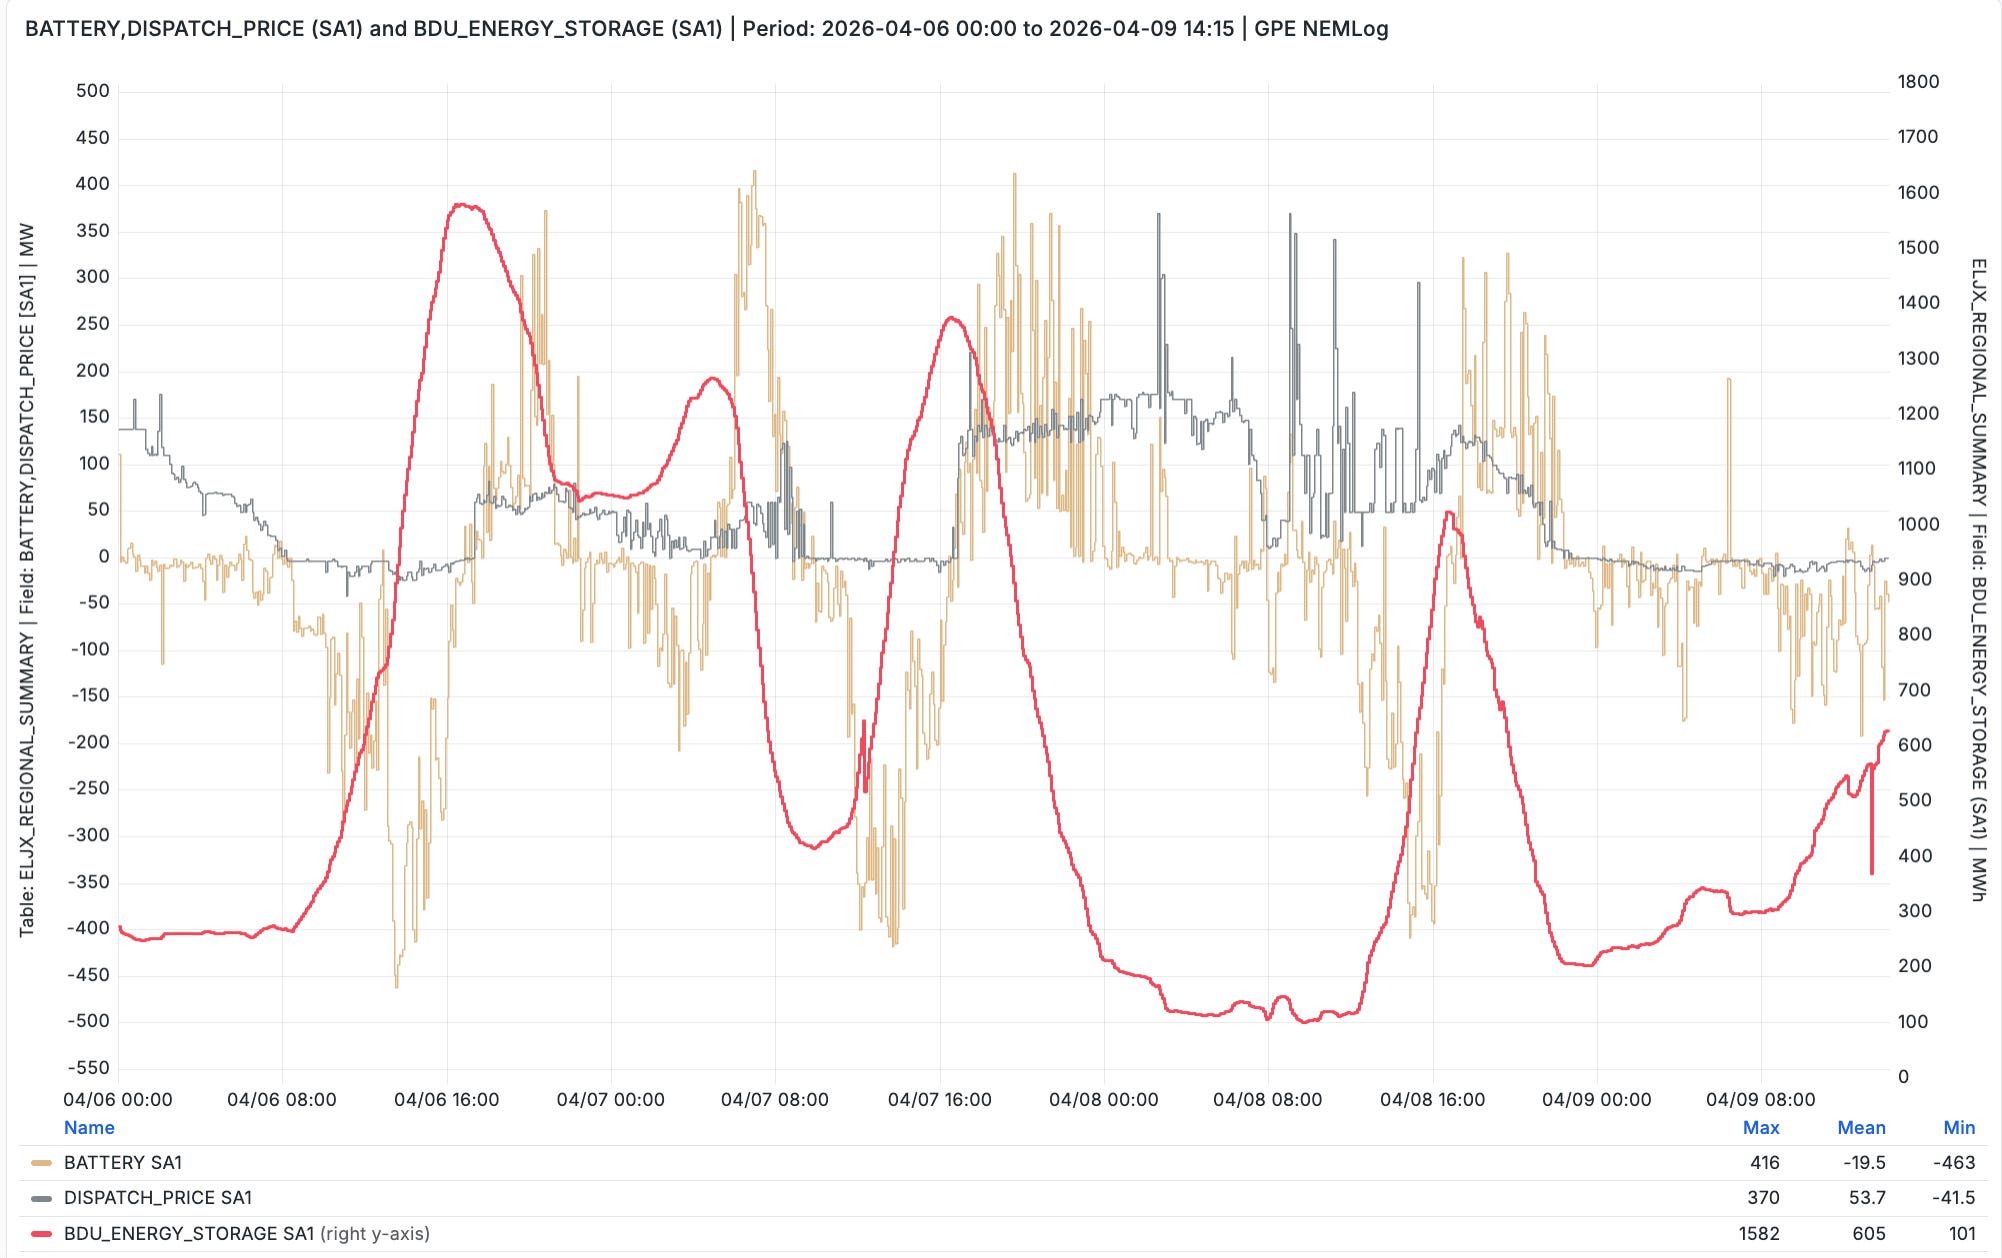Viewport: 2002px width, 1258px height.
Task: Click the Max value 1582 for BDU_ENERGY_STORAGE
Action: (1758, 1234)
